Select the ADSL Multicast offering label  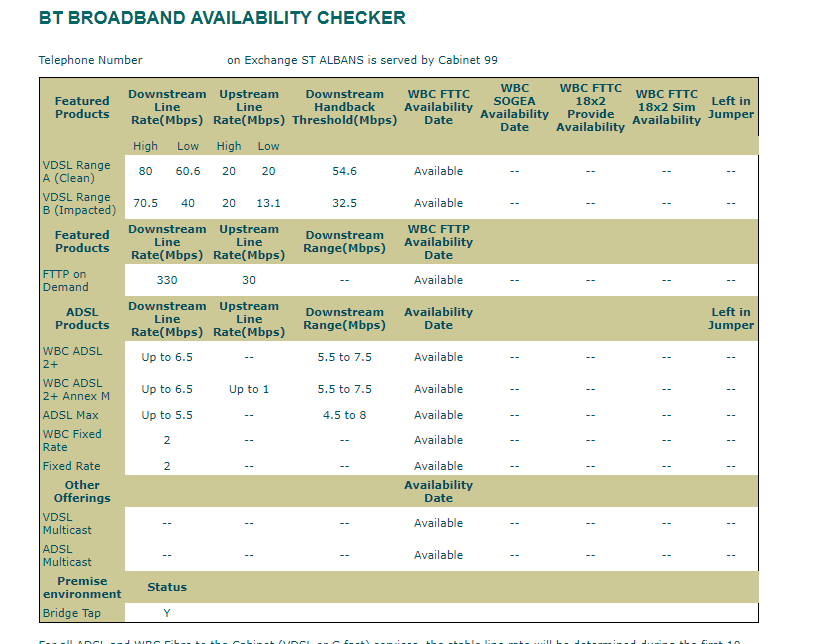point(67,555)
